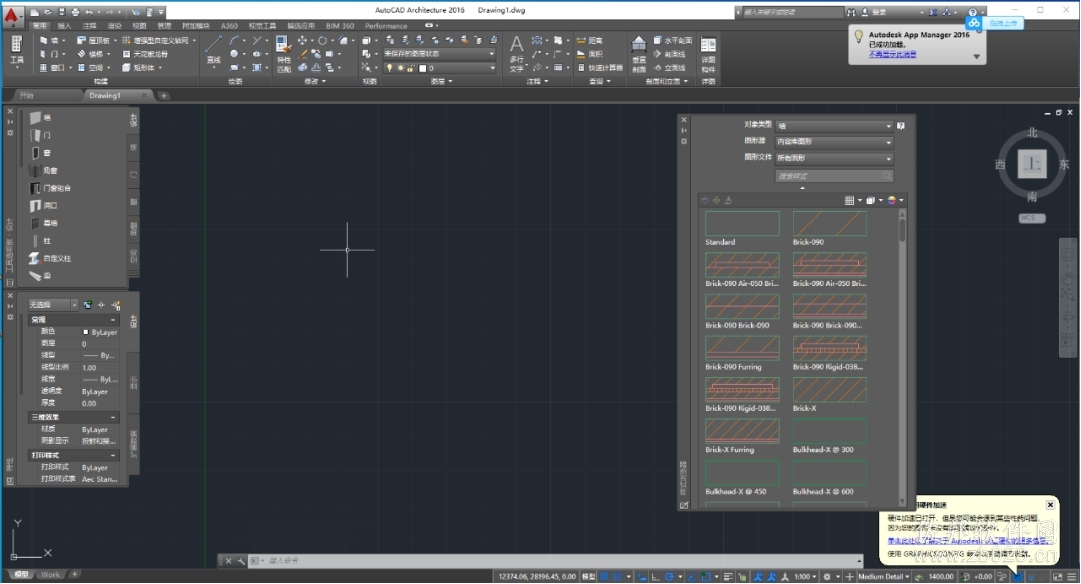
Task: Select the Wall (墙) tool in the ribbon
Action: [50, 41]
